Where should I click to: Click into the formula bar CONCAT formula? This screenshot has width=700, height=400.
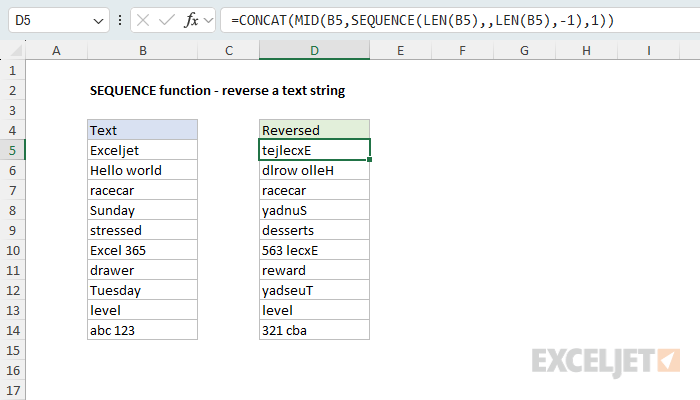pyautogui.click(x=422, y=20)
